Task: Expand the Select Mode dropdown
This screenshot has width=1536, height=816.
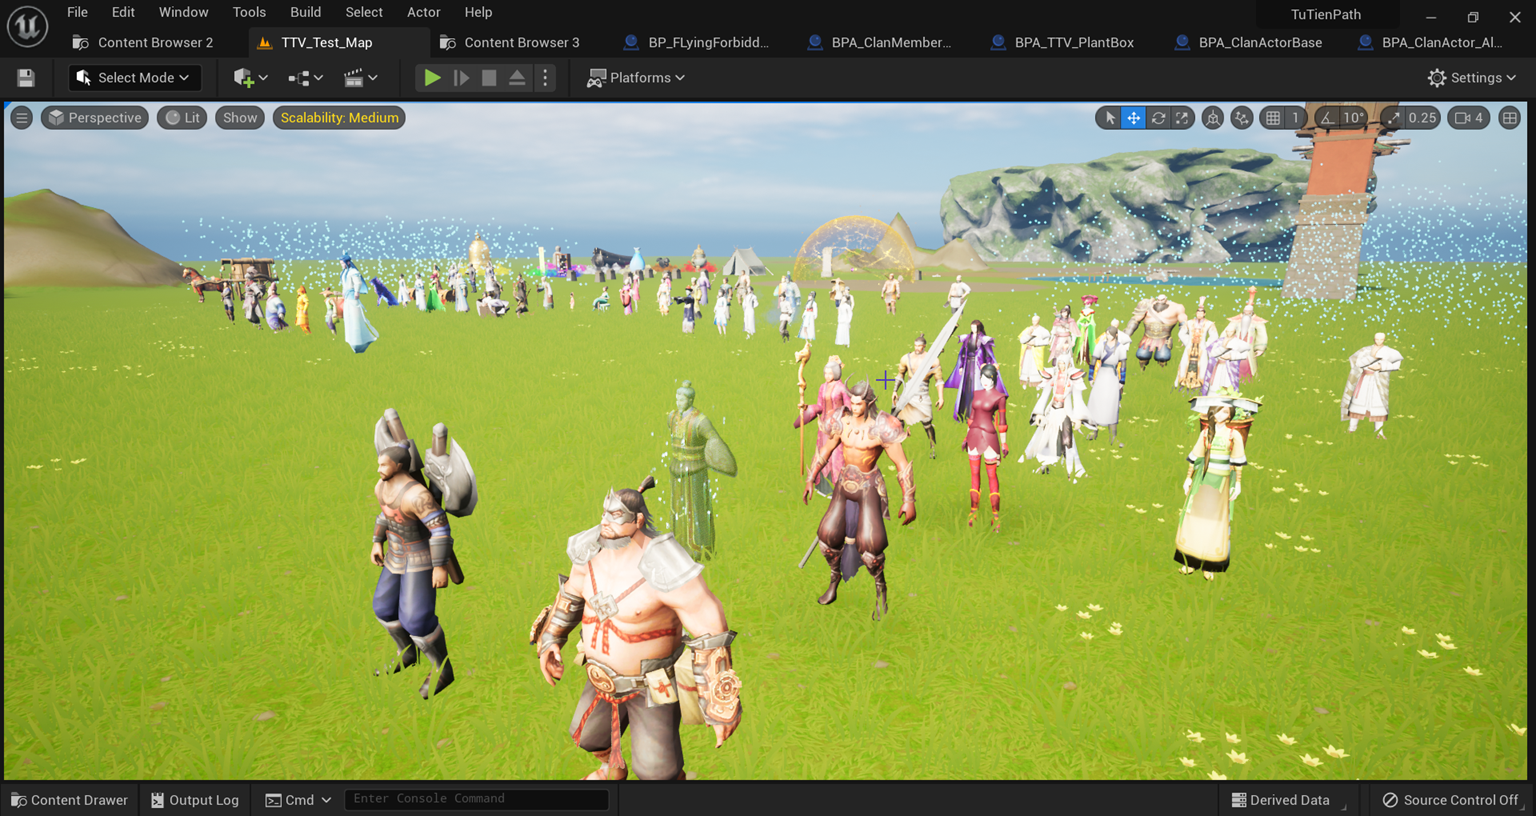Action: (134, 78)
